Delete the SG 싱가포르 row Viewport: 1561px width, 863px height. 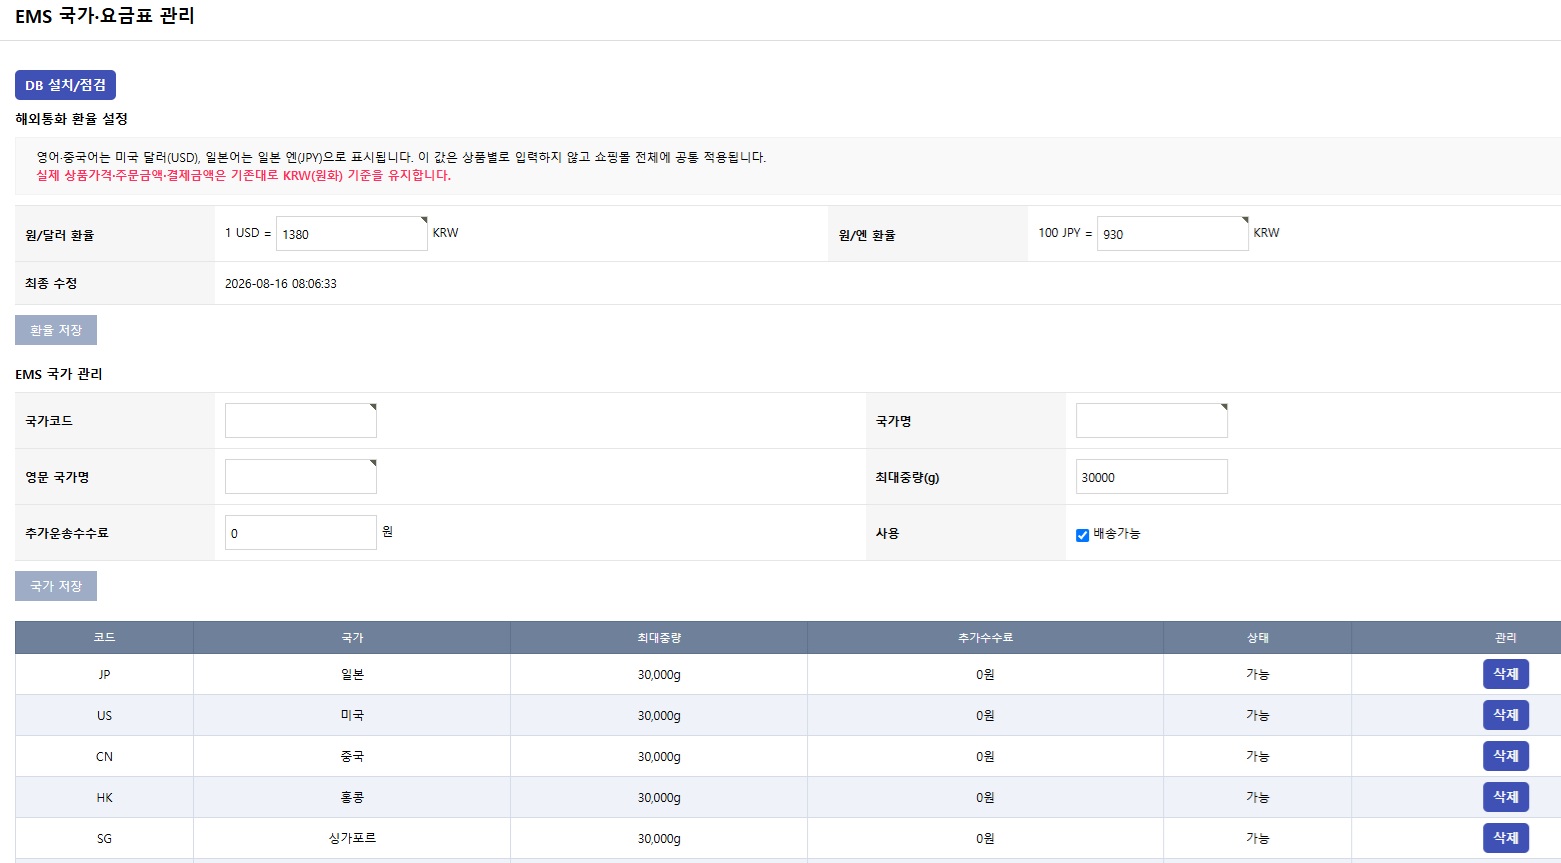point(1505,838)
